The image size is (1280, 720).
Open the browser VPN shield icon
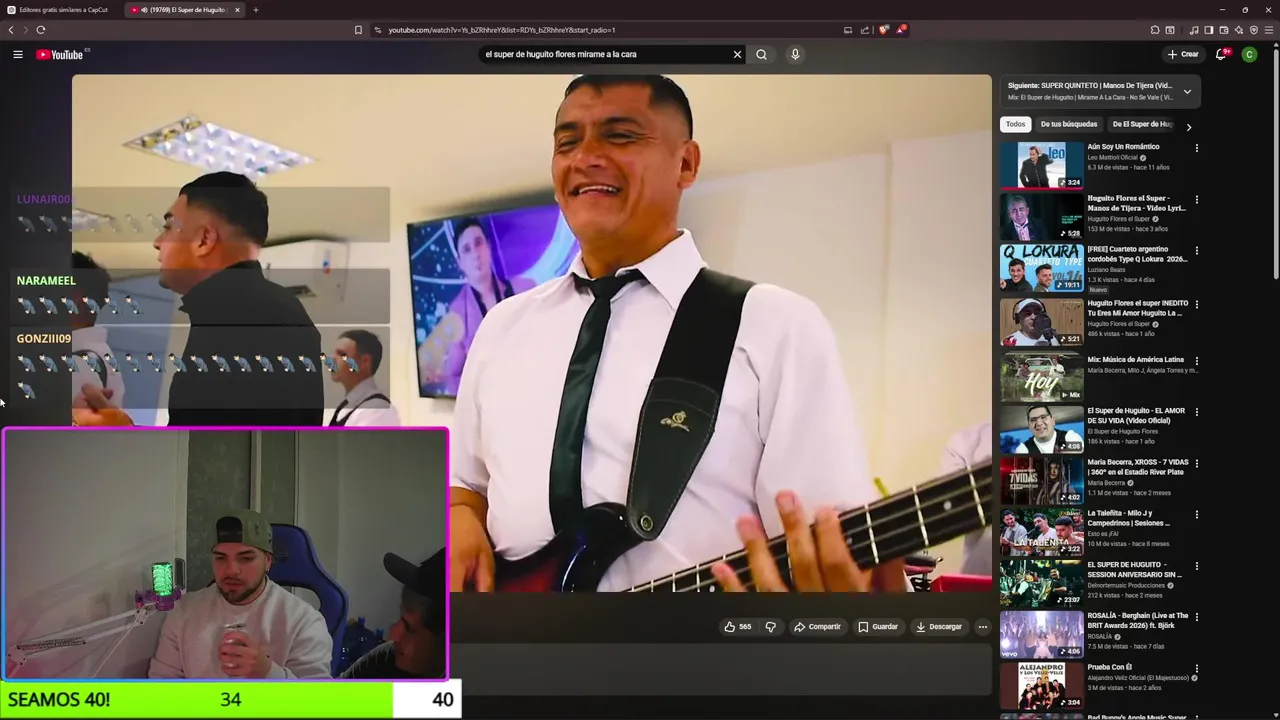pos(1254,30)
